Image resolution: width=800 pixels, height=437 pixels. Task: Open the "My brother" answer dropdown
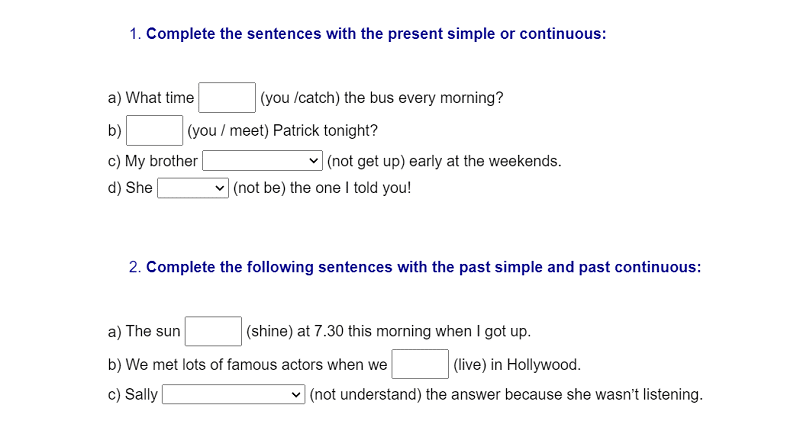point(262,161)
